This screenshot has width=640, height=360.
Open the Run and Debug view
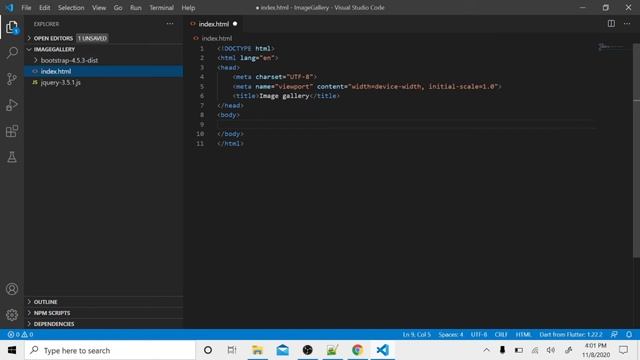[12, 105]
